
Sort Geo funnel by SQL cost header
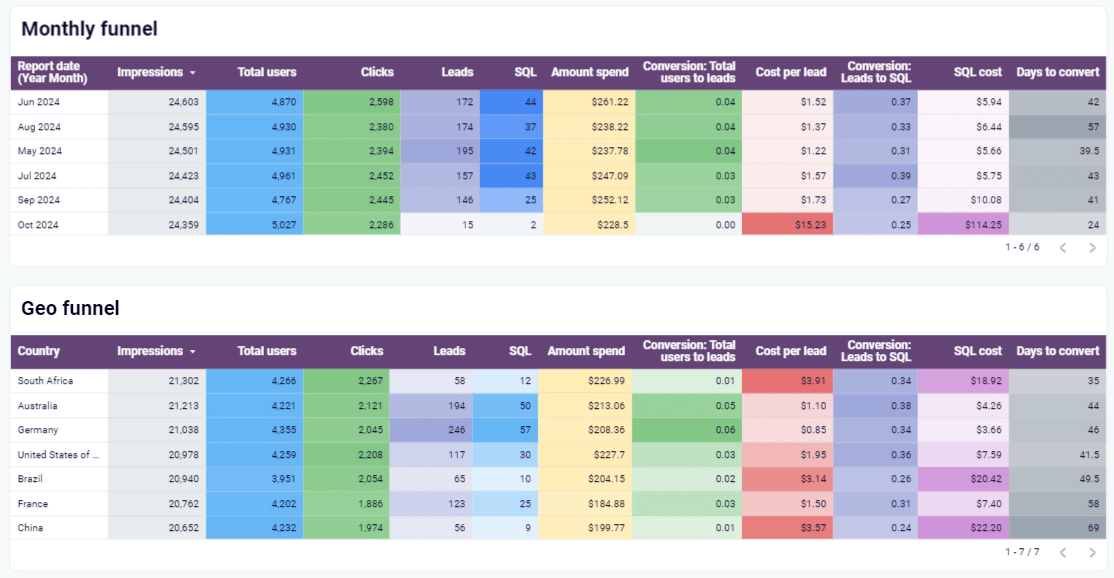coord(978,351)
